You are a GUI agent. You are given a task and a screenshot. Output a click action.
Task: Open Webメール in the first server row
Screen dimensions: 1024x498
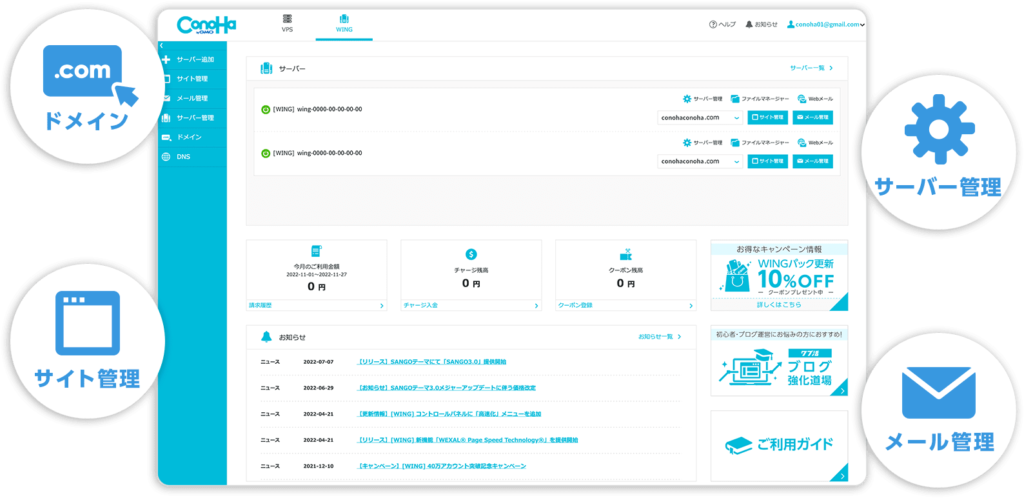click(802, 99)
